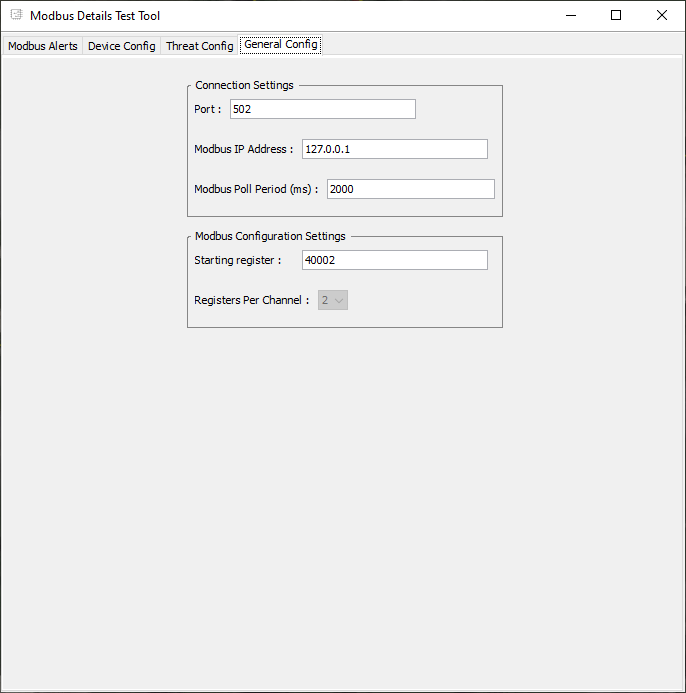Select the General Config tab
This screenshot has height=693, width=686.
pyautogui.click(x=281, y=45)
